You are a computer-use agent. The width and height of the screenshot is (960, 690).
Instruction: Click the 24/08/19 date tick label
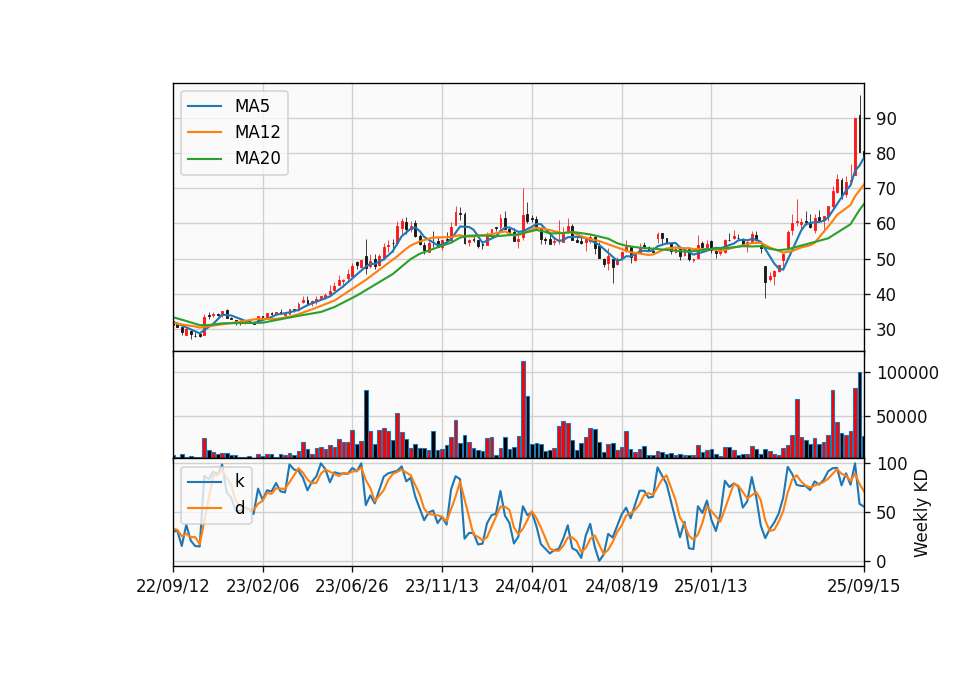tap(621, 586)
